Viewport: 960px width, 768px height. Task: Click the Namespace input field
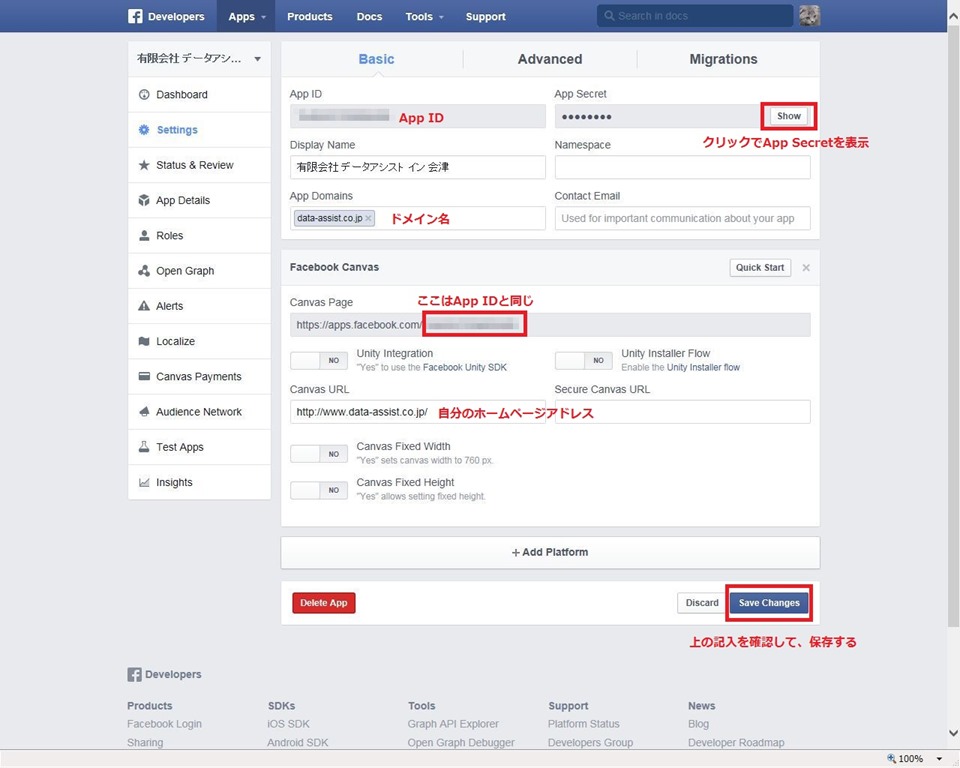(683, 167)
